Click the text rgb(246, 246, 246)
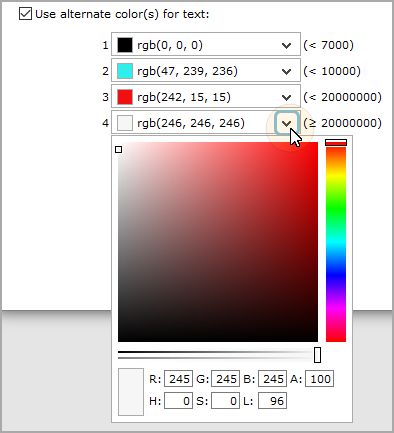This screenshot has height=433, width=394. pos(191,123)
